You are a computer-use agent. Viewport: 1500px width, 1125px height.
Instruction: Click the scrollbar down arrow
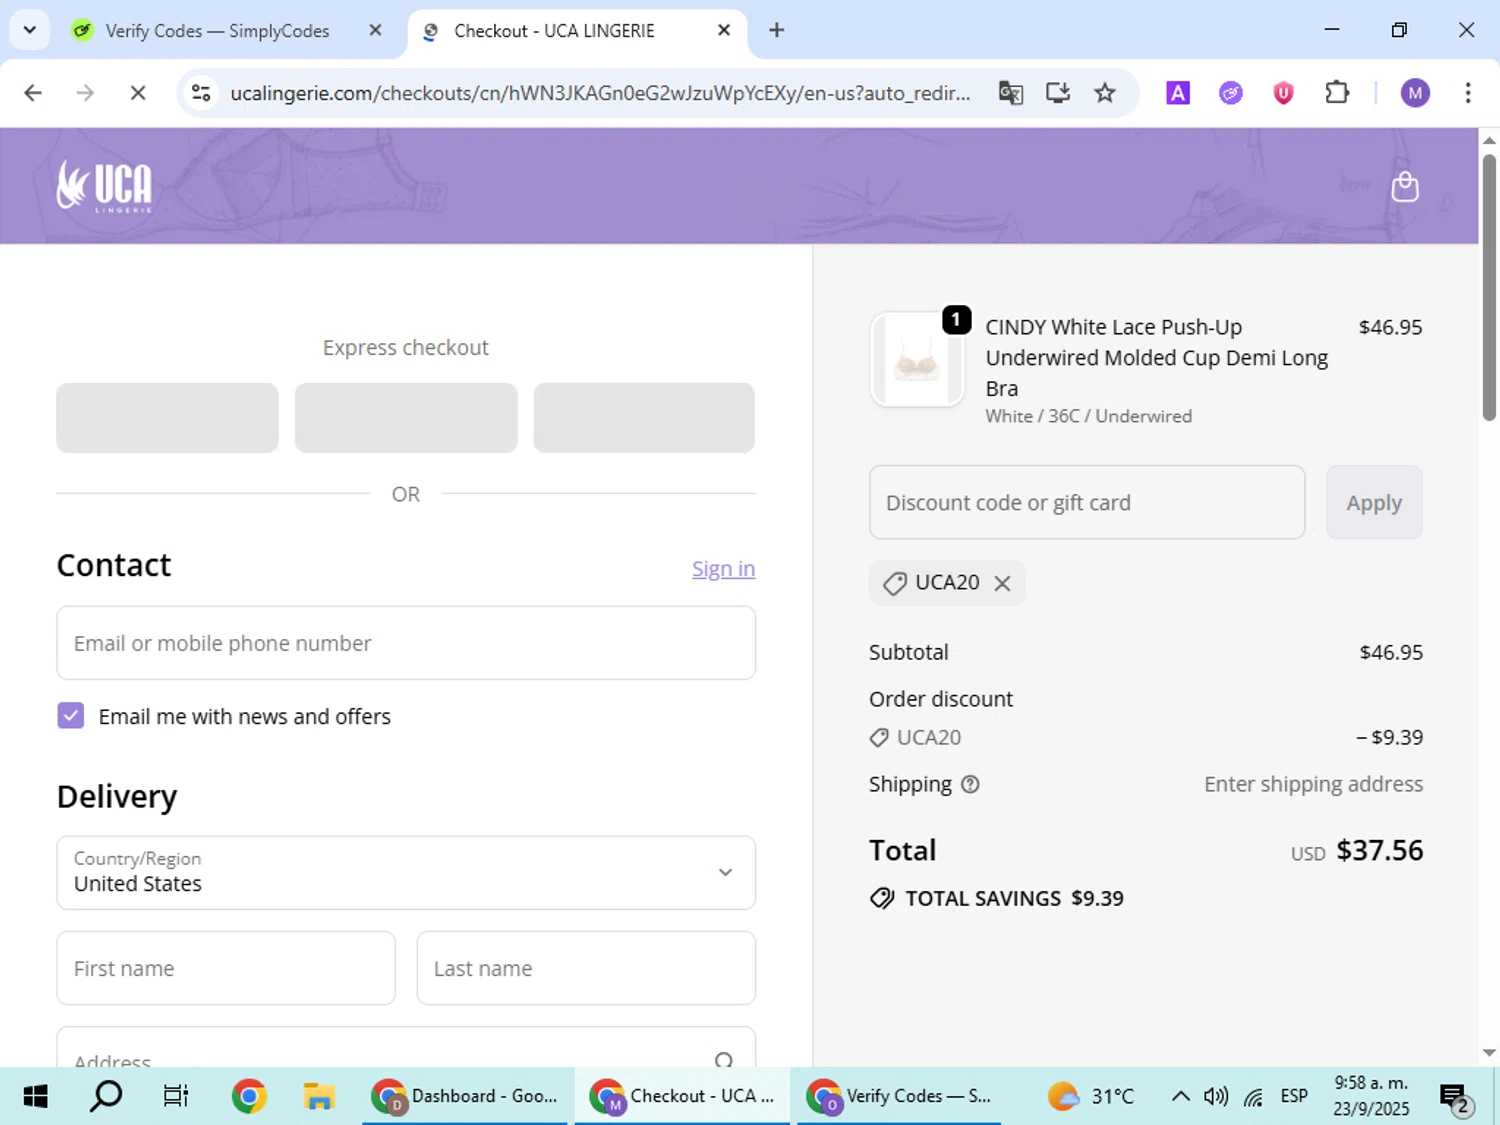(1489, 1053)
